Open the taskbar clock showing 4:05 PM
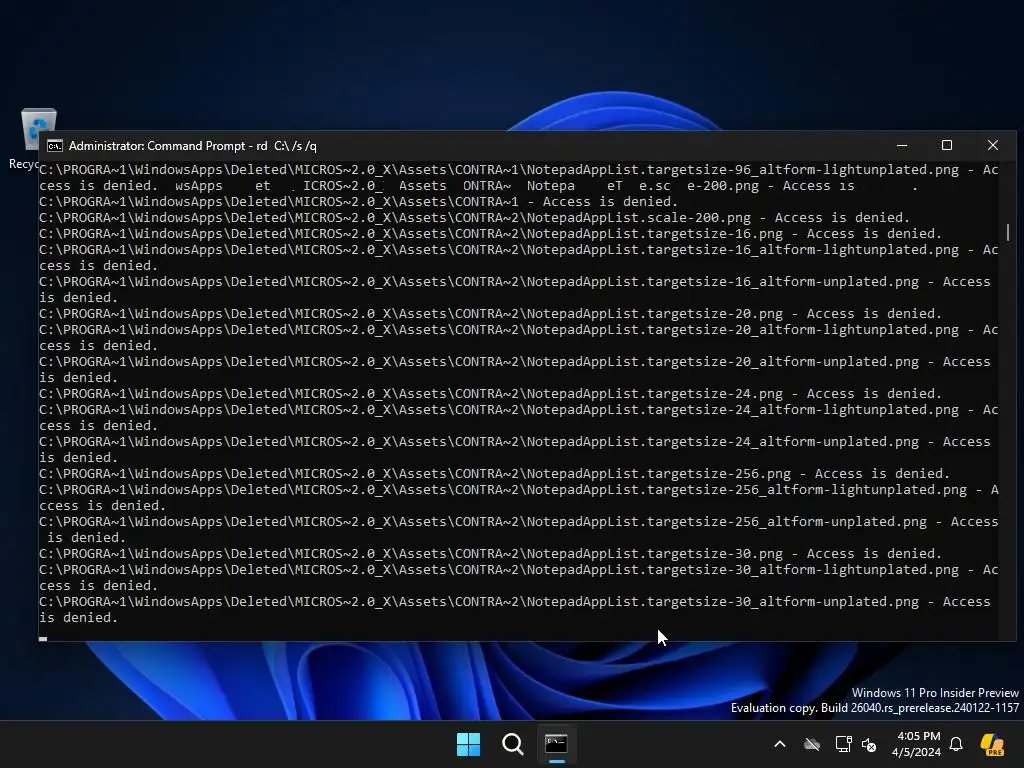Screen dimensions: 1024x768 (x=916, y=744)
